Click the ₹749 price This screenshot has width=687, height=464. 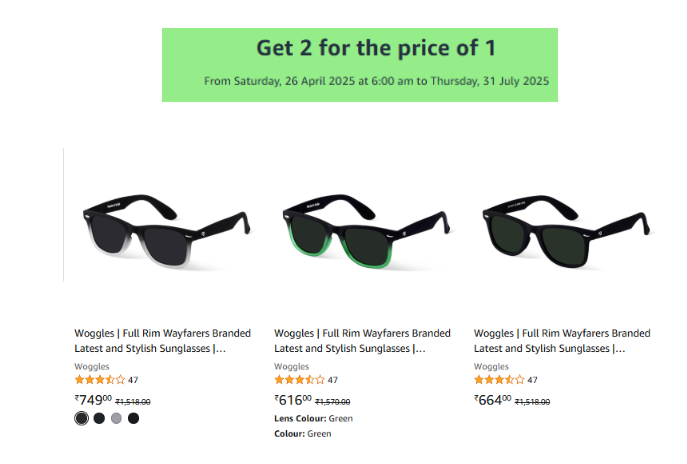[93, 400]
